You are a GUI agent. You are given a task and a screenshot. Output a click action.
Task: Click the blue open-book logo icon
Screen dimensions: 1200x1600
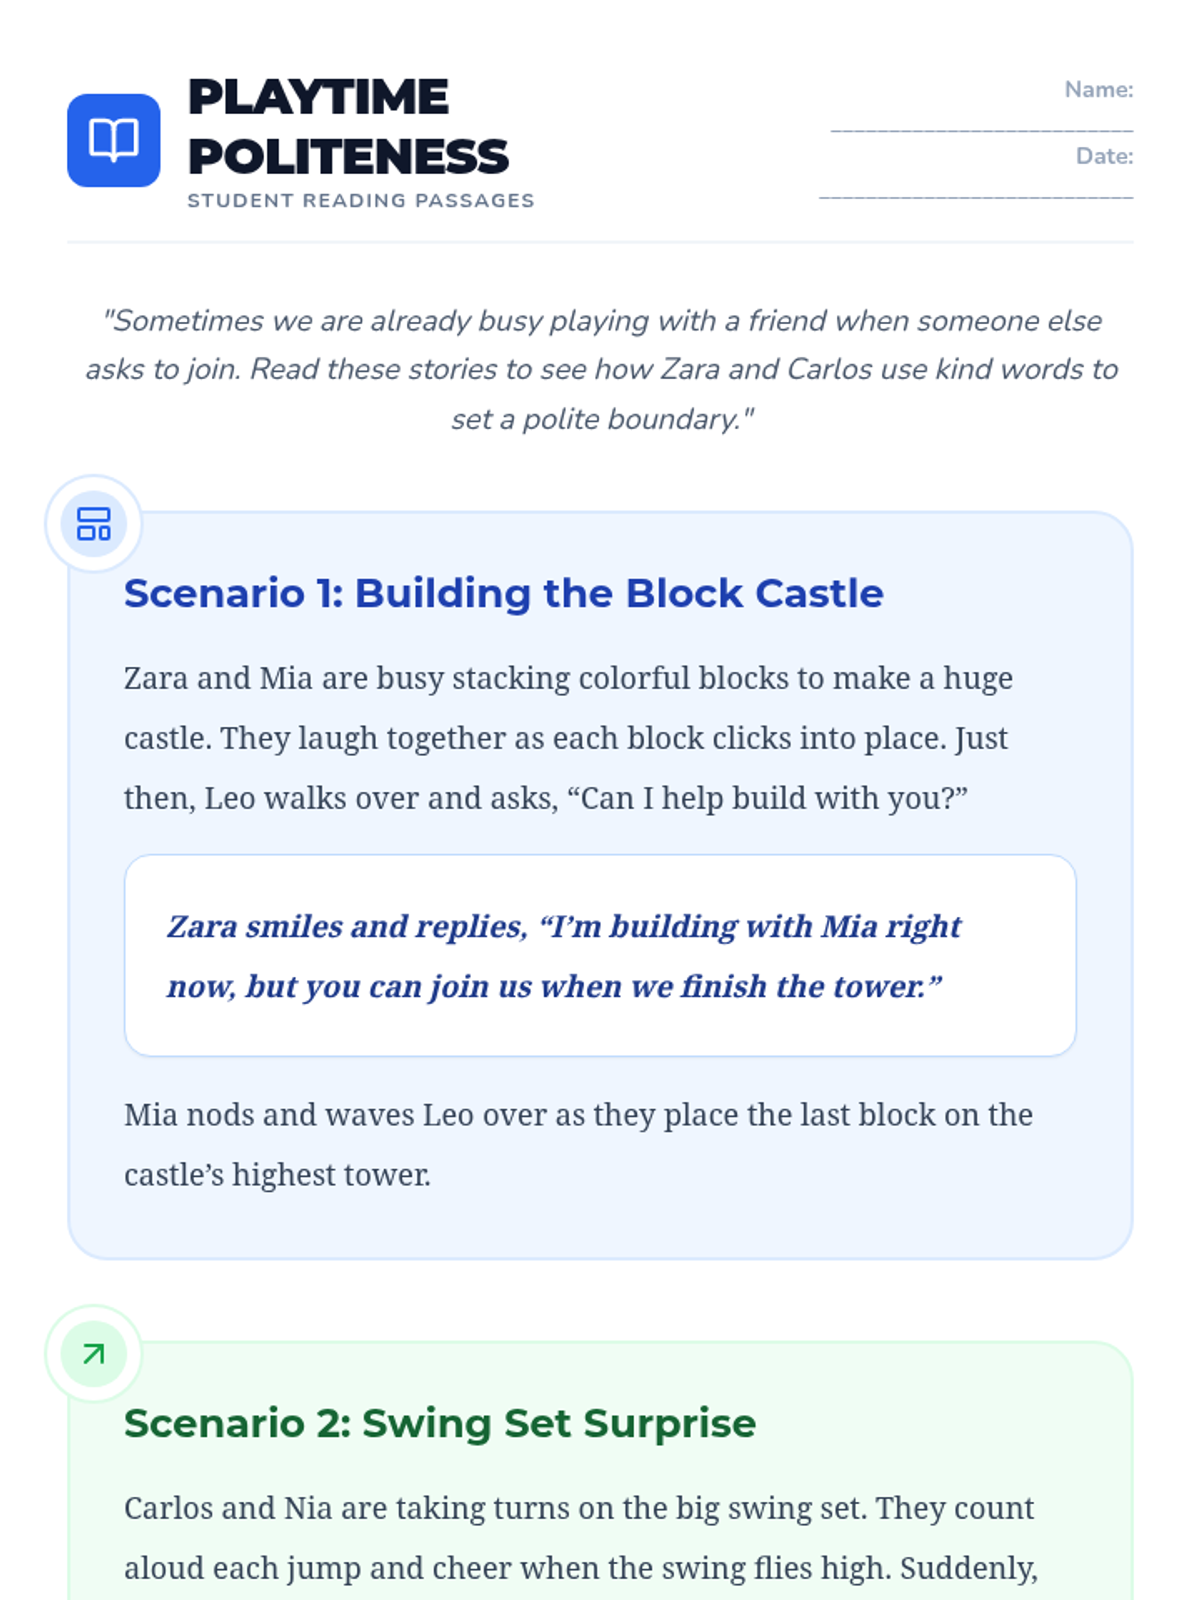pyautogui.click(x=114, y=140)
